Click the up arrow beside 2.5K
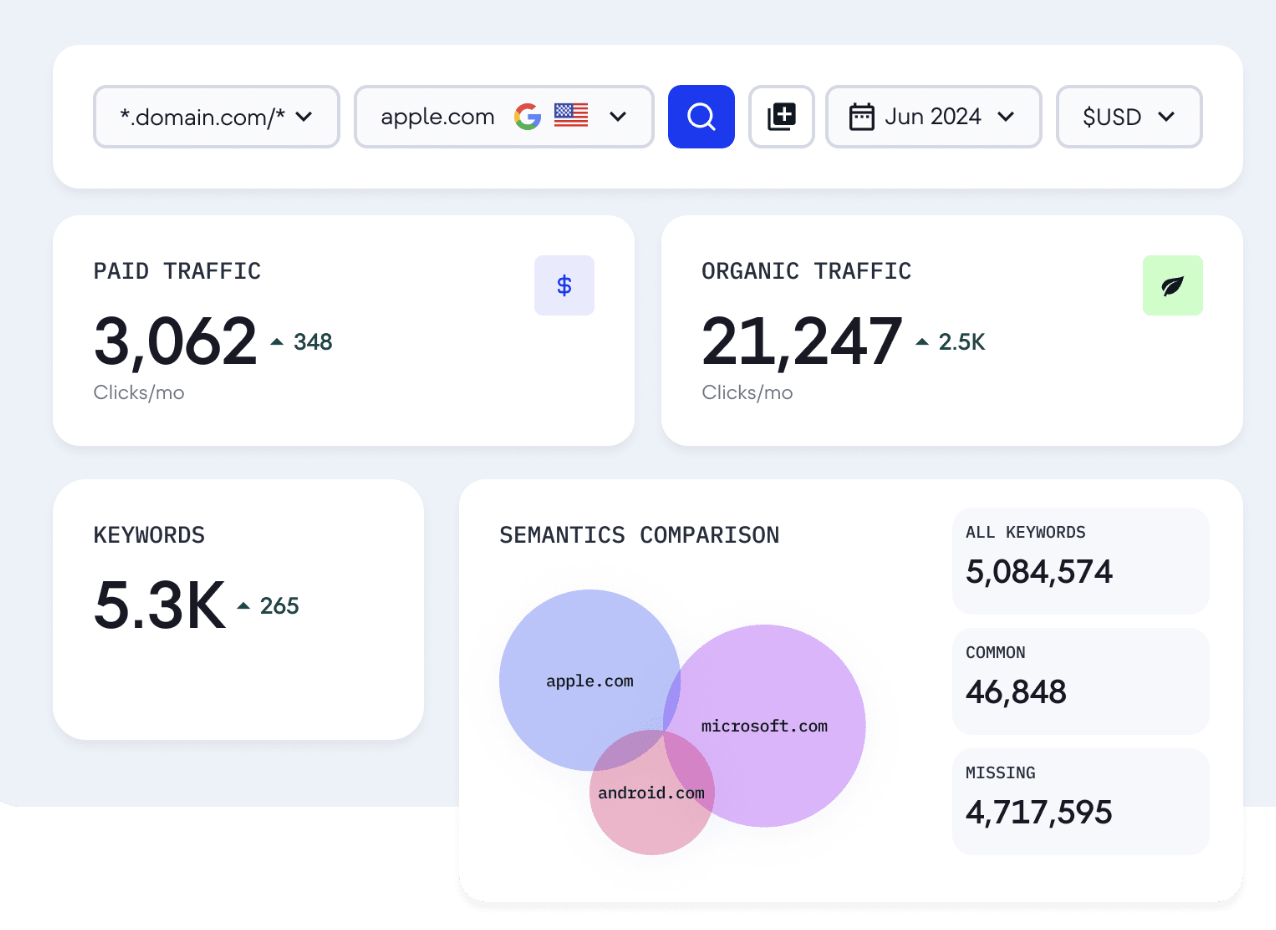 [922, 342]
